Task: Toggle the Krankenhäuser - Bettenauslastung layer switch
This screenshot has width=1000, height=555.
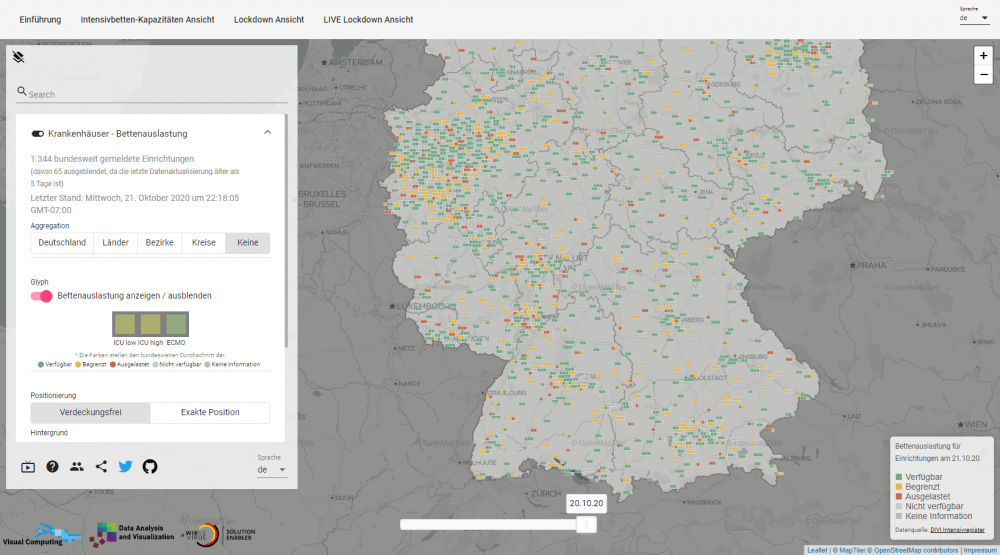Action: 38,133
